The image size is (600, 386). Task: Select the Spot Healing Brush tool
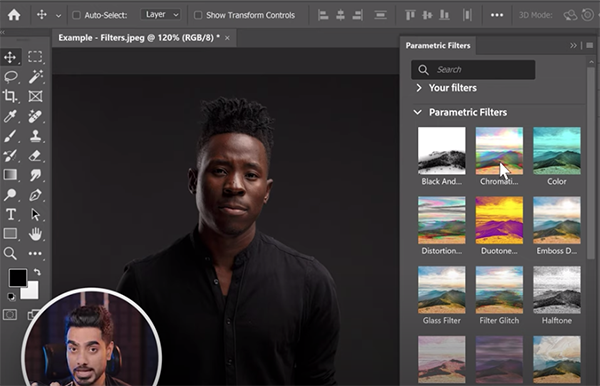click(35, 116)
